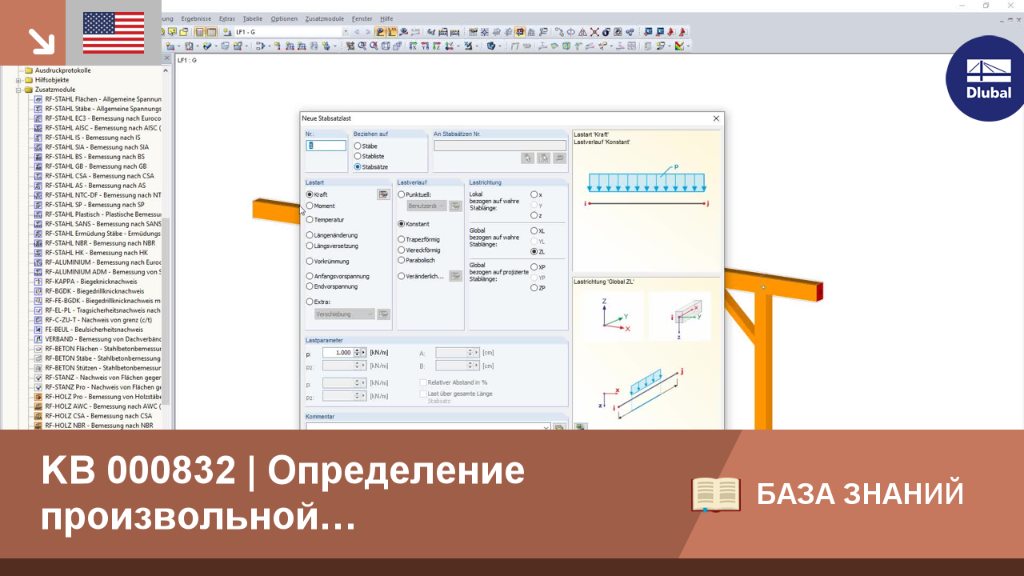Select the Moment load type radio
This screenshot has height=576, width=1024.
coord(310,206)
